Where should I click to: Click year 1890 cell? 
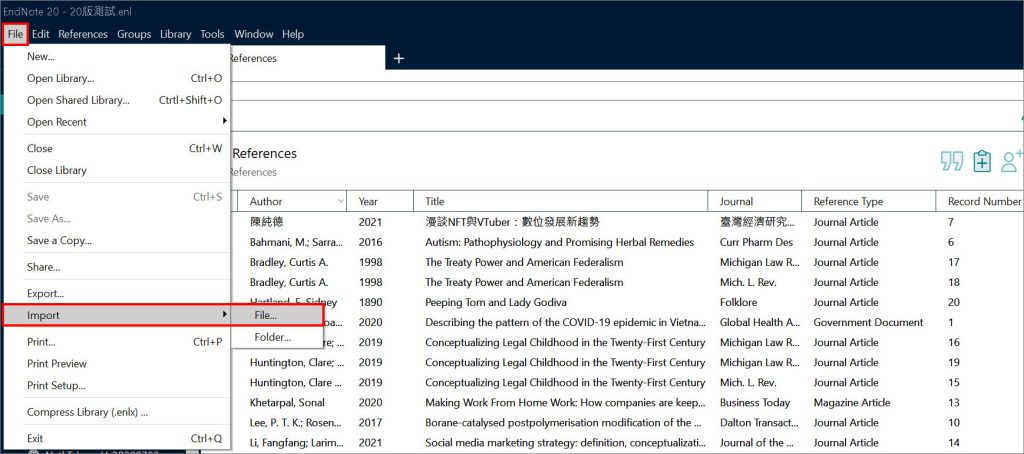[x=370, y=302]
